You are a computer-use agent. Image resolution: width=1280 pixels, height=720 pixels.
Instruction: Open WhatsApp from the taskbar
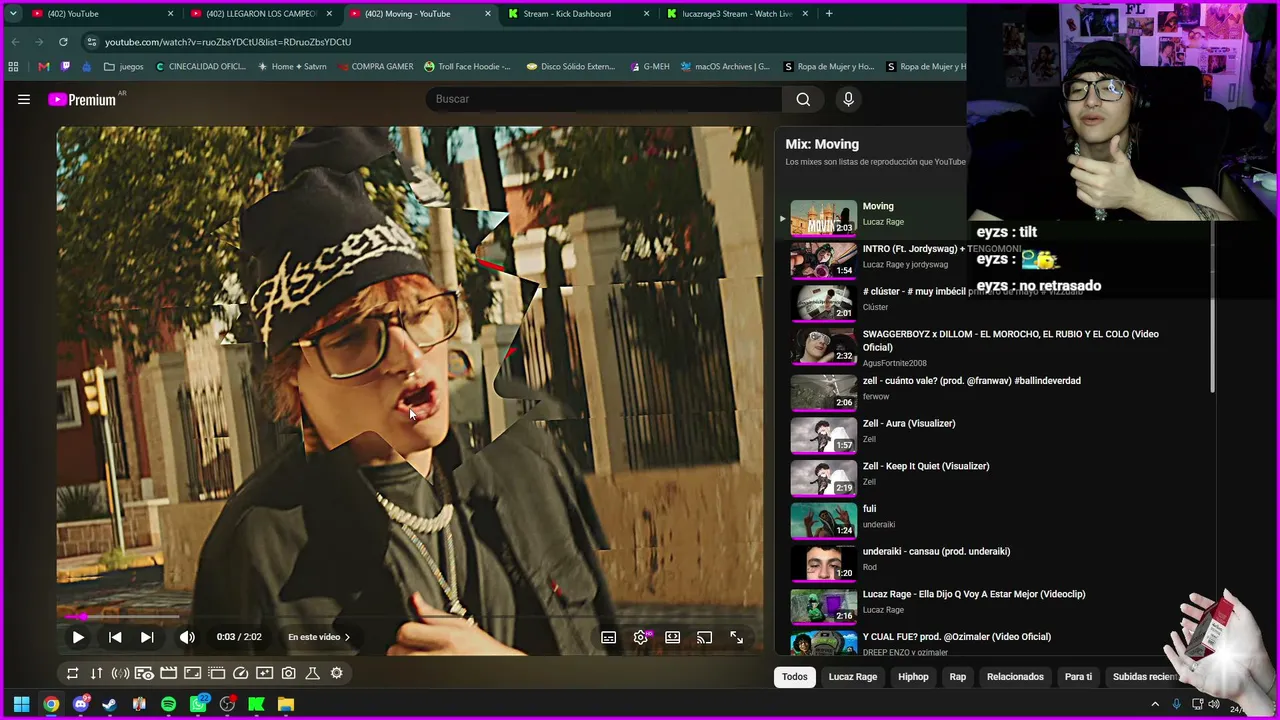[x=198, y=704]
